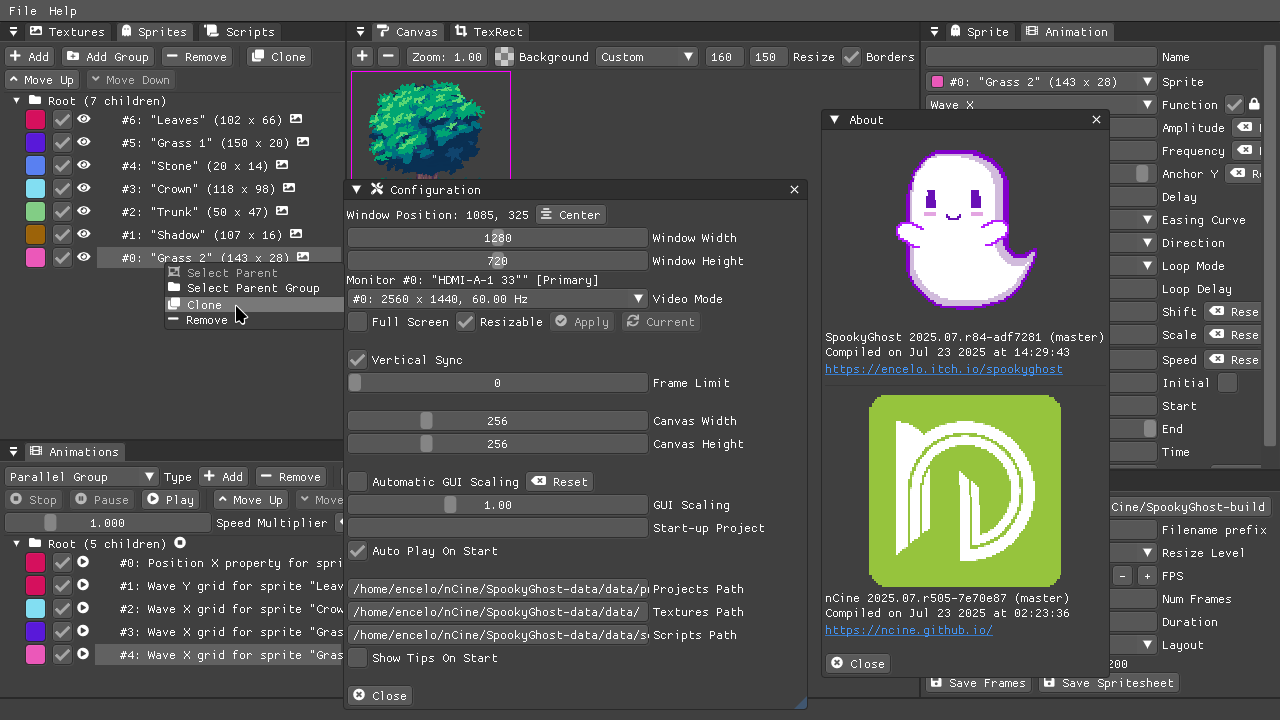Click the play icon on animation #1 row

[x=83, y=586]
